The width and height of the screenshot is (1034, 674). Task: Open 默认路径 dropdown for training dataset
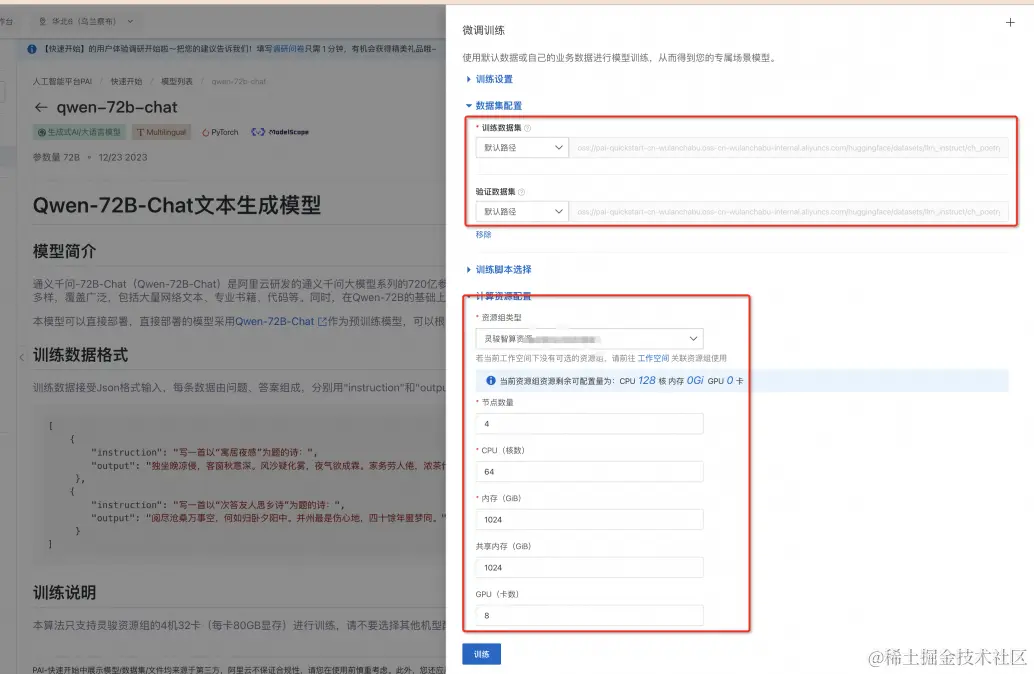point(522,148)
